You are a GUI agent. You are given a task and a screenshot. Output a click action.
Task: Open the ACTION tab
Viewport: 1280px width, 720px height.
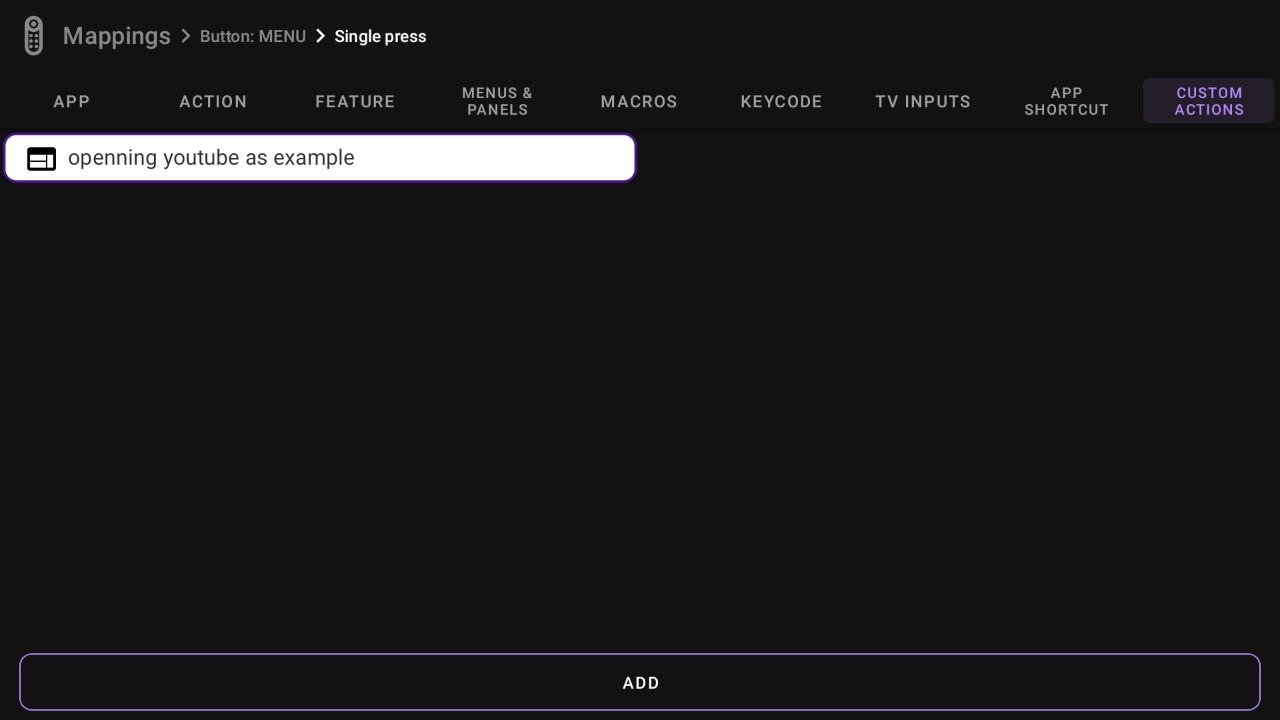(213, 101)
